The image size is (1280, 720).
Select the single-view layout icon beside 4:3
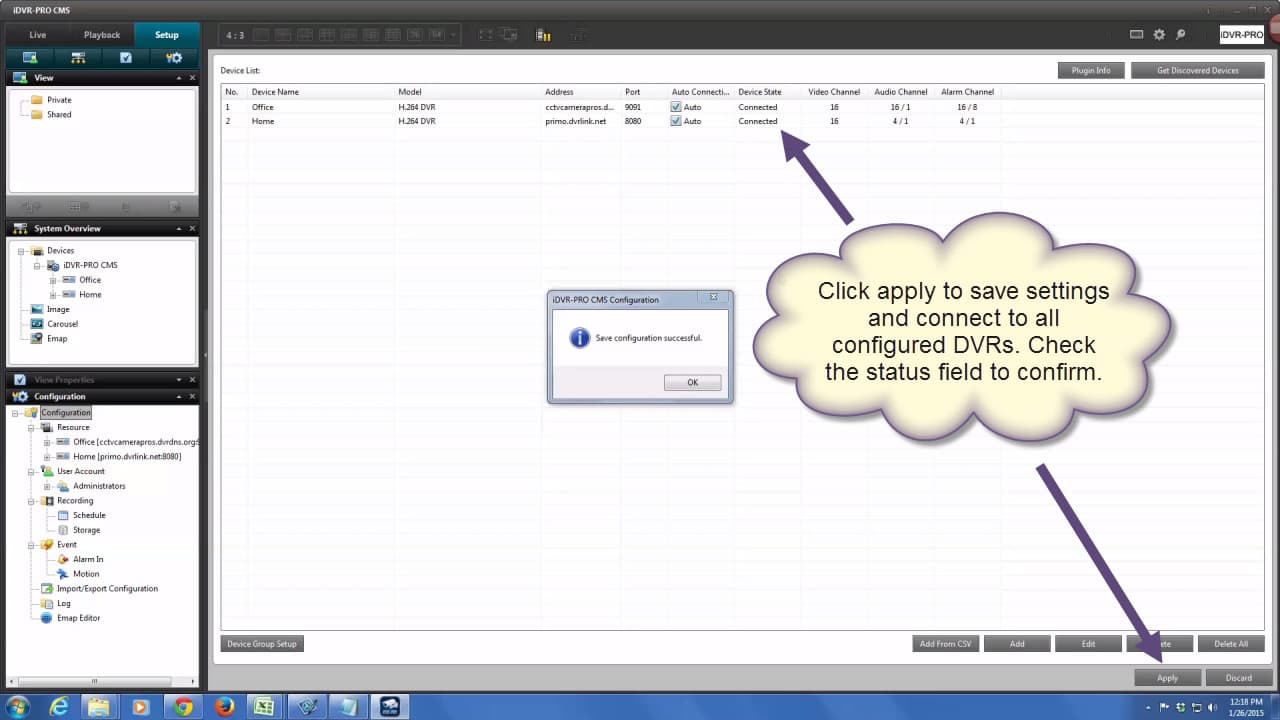tap(261, 35)
